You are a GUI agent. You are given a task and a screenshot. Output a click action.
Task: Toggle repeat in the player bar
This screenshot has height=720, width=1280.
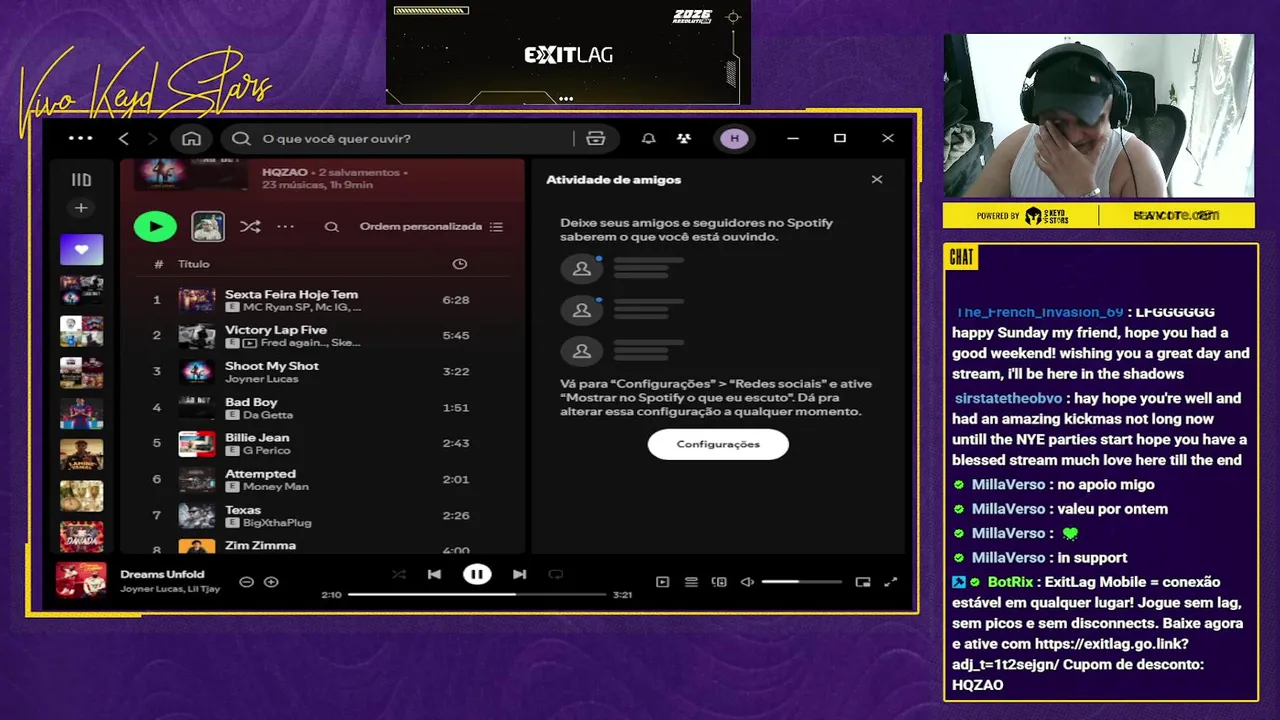(x=556, y=574)
